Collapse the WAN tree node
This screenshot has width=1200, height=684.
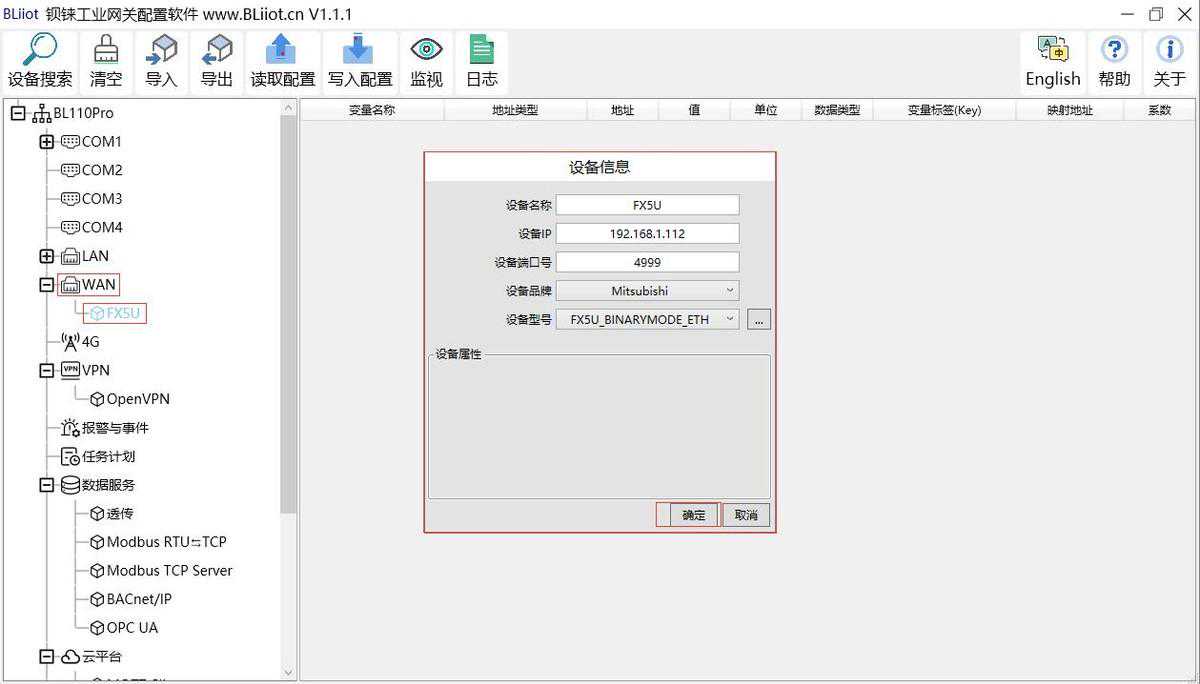[x=46, y=285]
